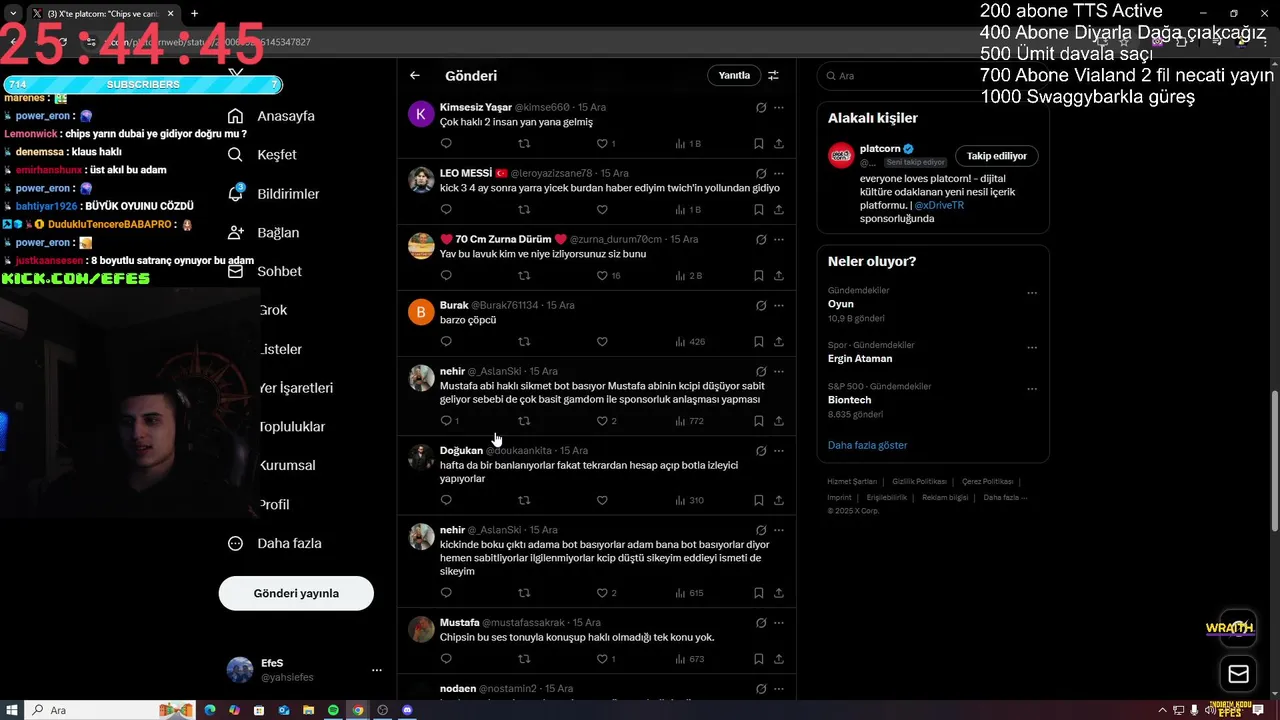Viewport: 1280px width, 720px height.
Task: Open more options for Biontech trend
Action: (1032, 389)
